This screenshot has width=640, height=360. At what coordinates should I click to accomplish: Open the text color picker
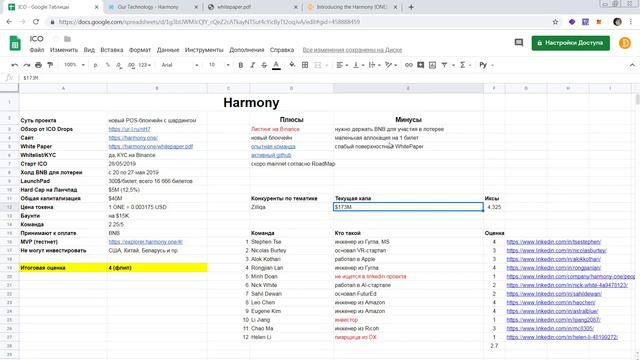click(276, 65)
